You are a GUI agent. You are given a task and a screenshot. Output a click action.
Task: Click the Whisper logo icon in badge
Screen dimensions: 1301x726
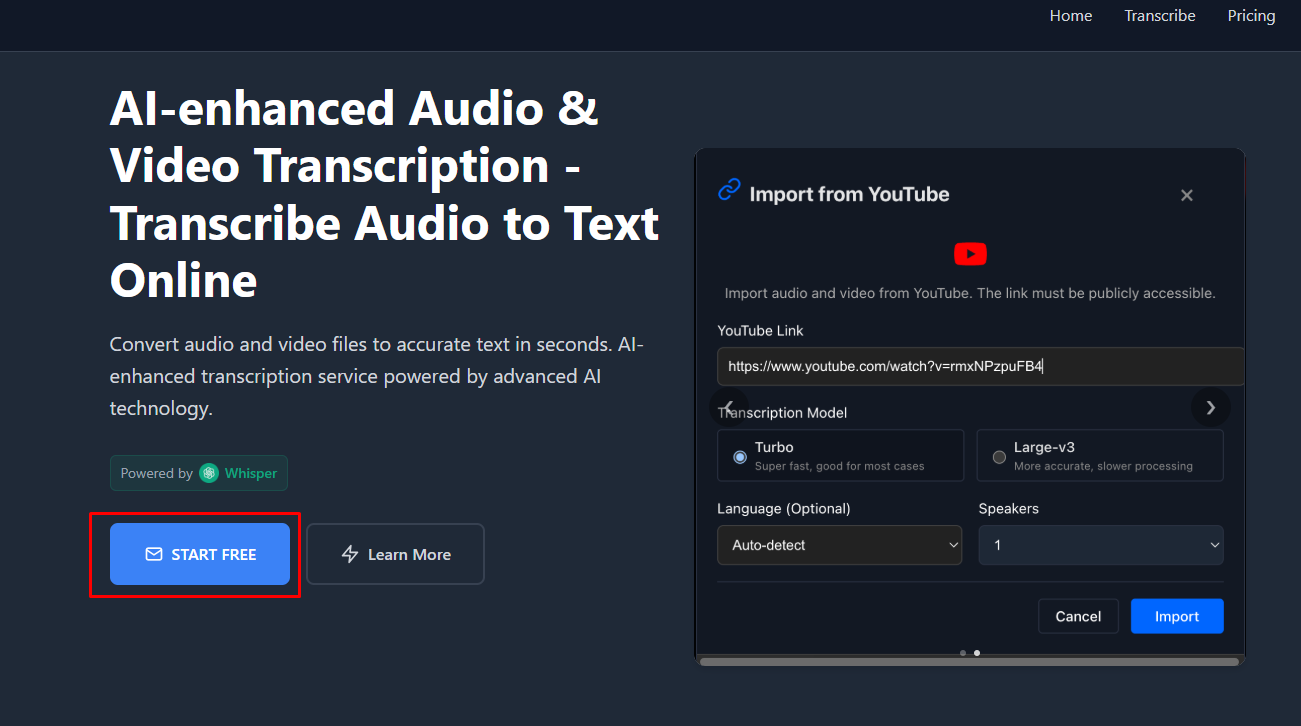click(209, 473)
